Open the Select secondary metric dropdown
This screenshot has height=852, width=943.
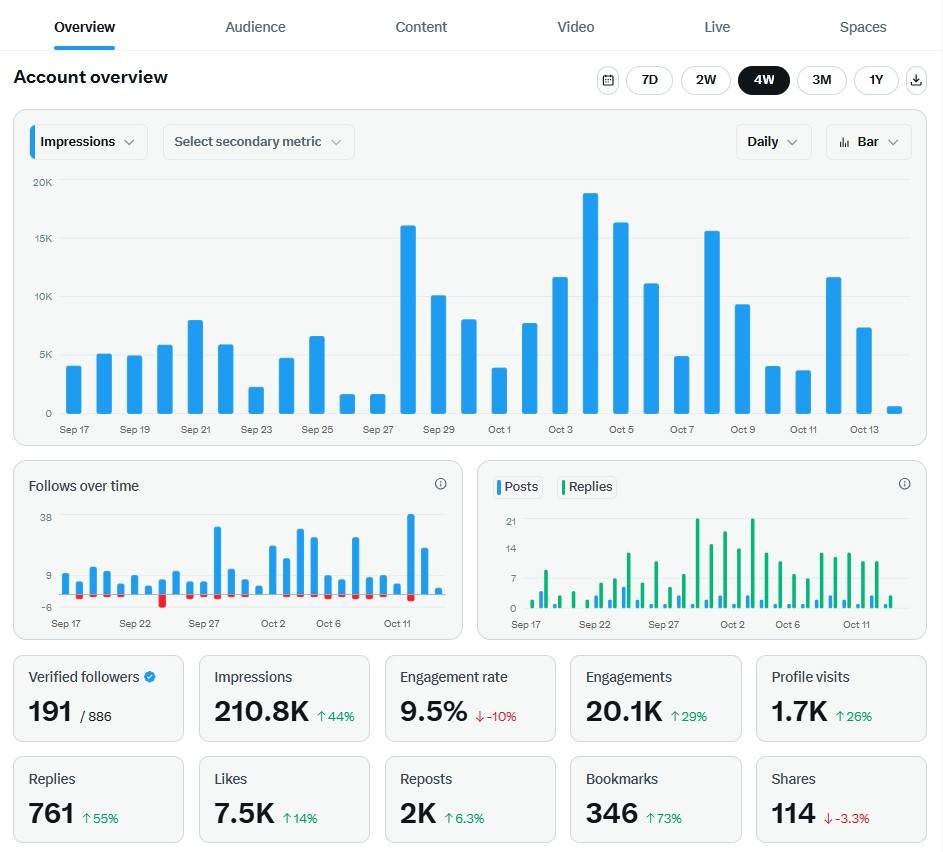(x=258, y=142)
